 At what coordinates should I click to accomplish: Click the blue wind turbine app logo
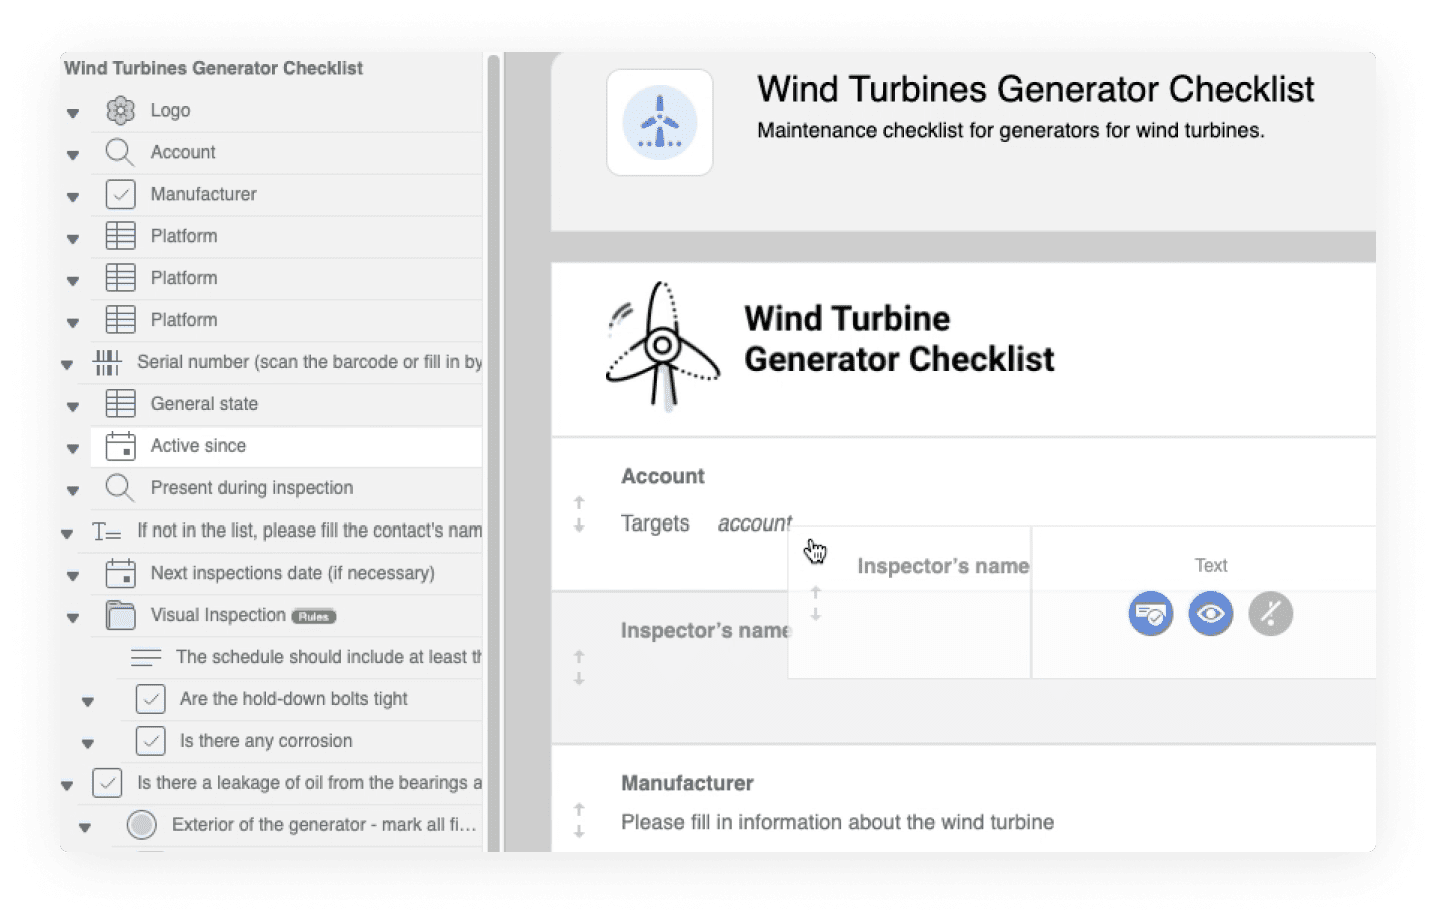point(659,123)
